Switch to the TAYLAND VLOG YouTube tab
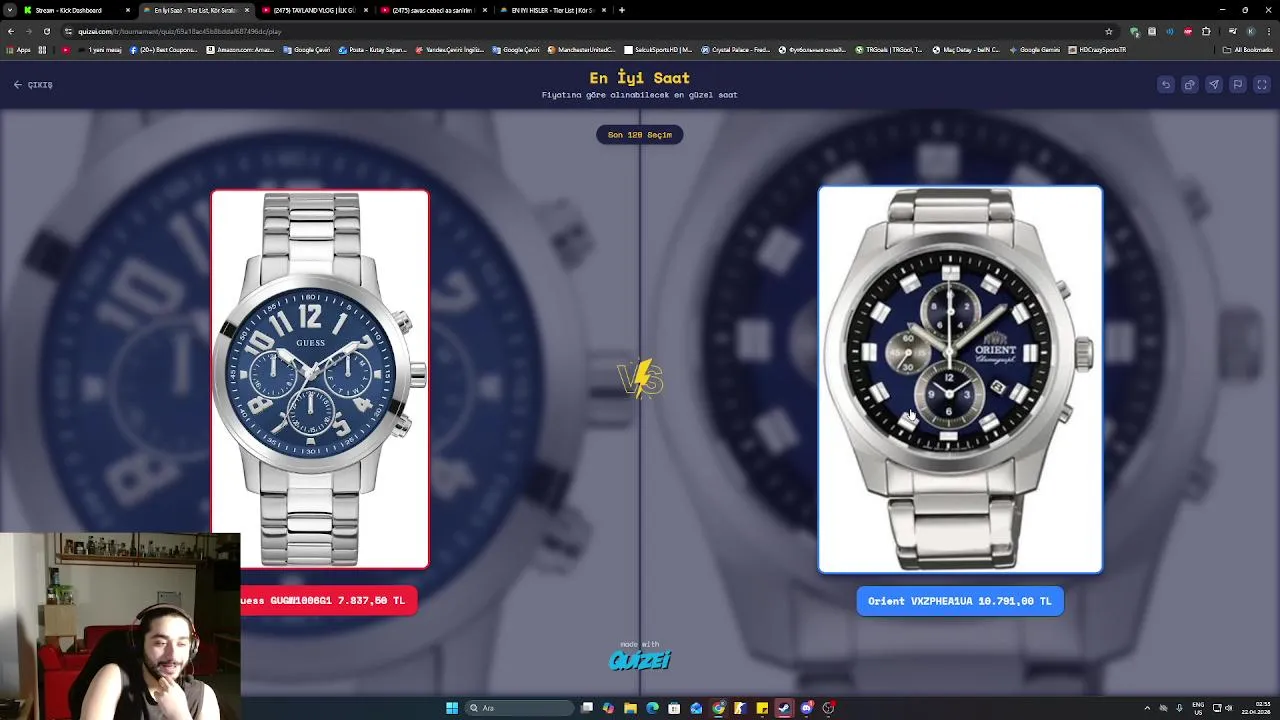The image size is (1280, 720). 315,10
